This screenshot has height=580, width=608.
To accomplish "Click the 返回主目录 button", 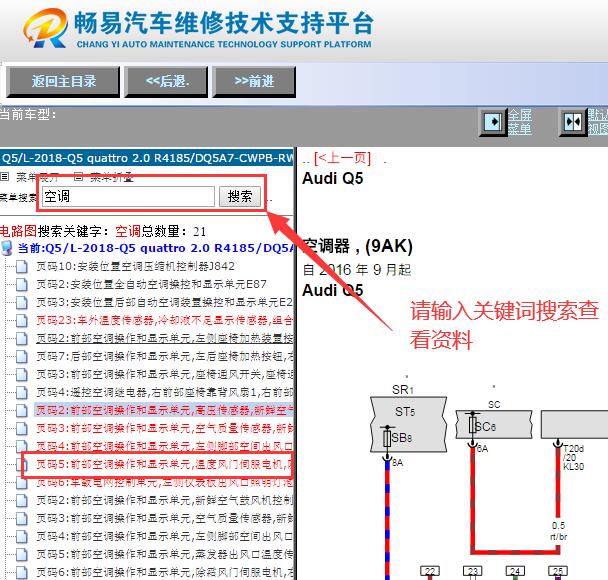I will (63, 81).
